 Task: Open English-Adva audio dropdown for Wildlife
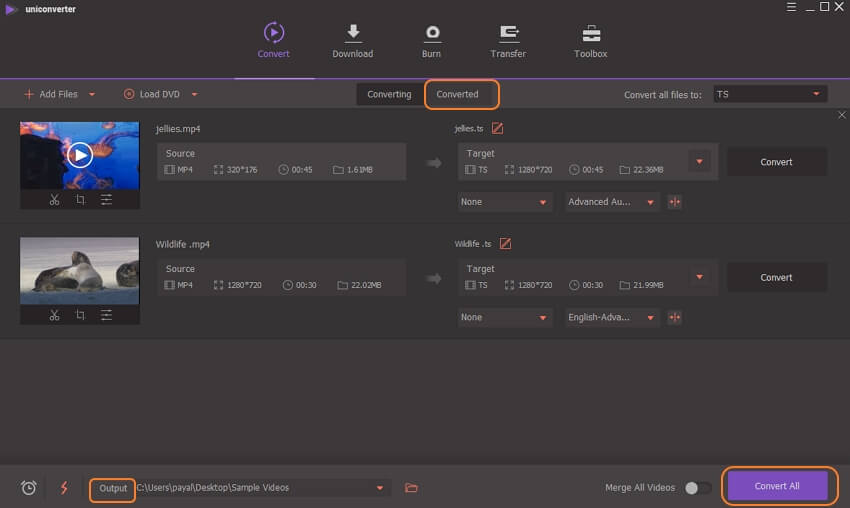[612, 318]
